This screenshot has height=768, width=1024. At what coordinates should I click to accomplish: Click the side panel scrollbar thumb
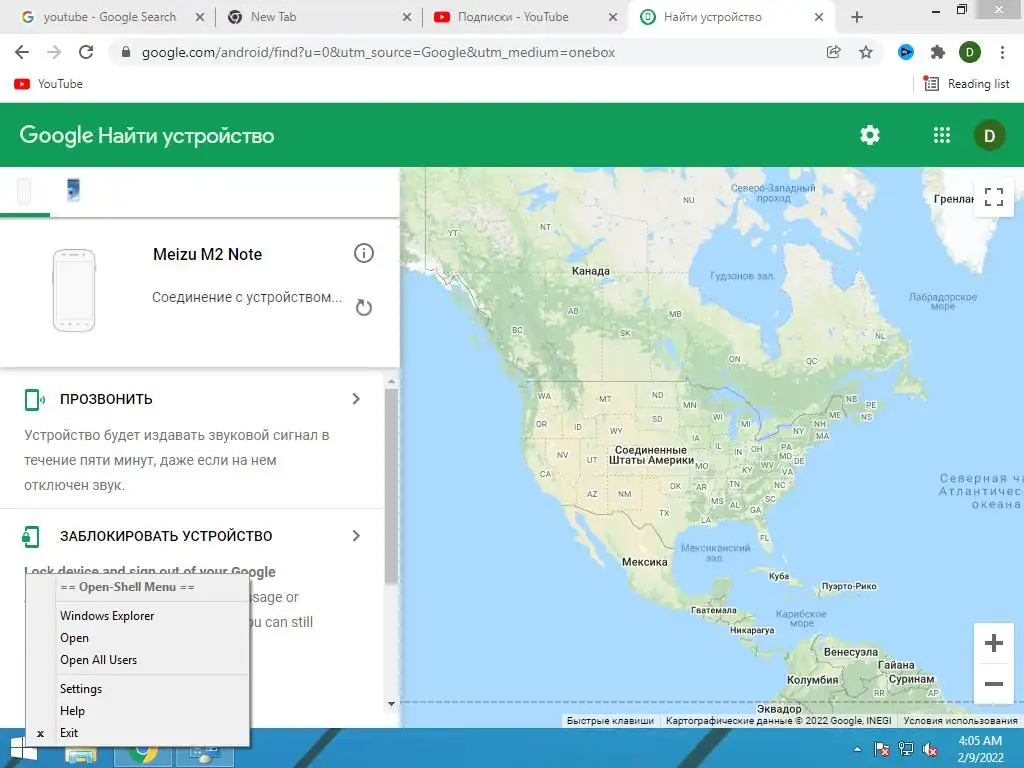click(x=392, y=487)
